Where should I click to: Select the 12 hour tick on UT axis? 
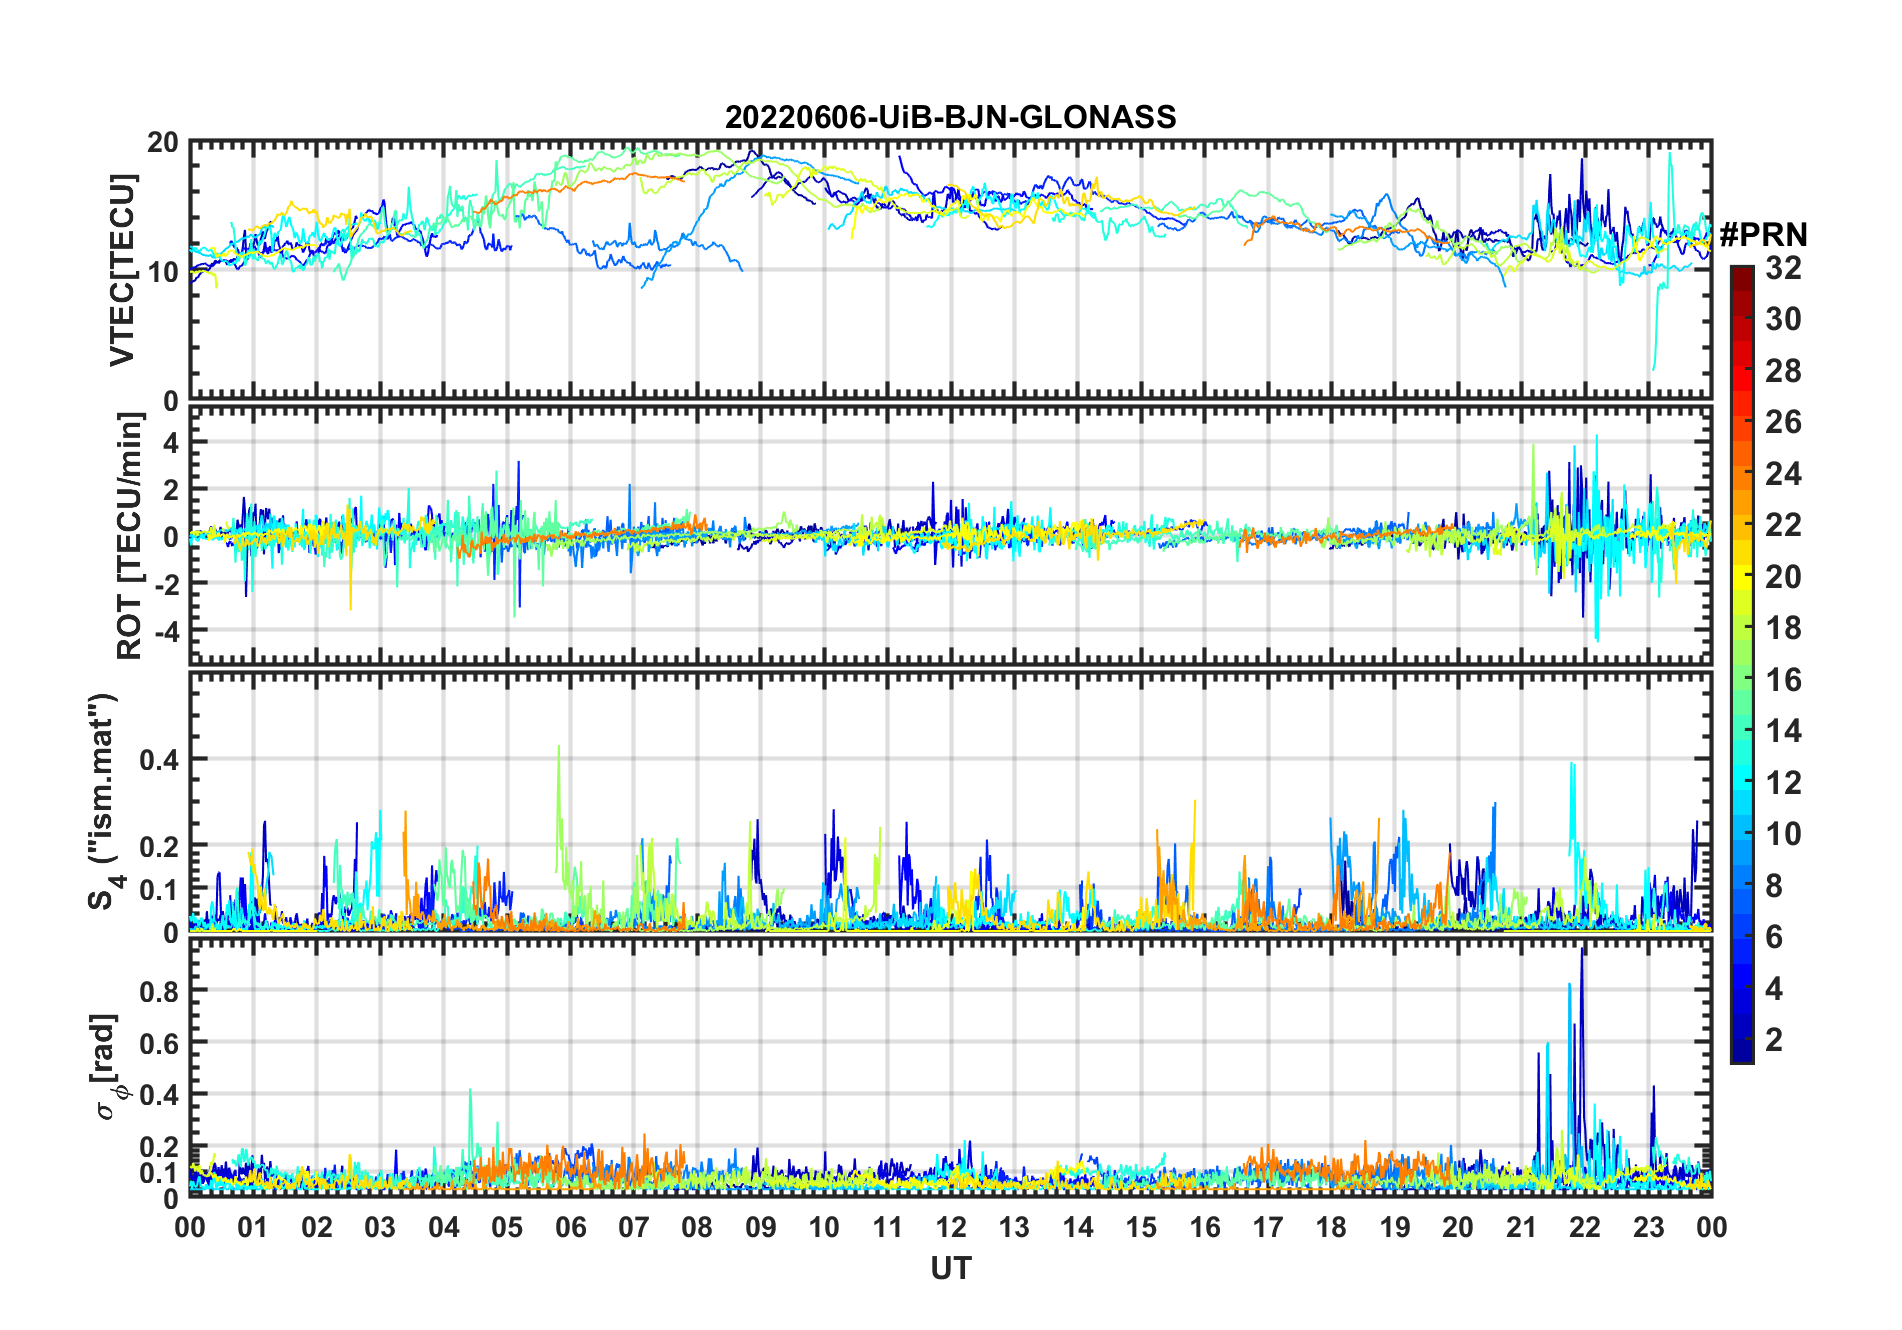pyautogui.click(x=950, y=1227)
